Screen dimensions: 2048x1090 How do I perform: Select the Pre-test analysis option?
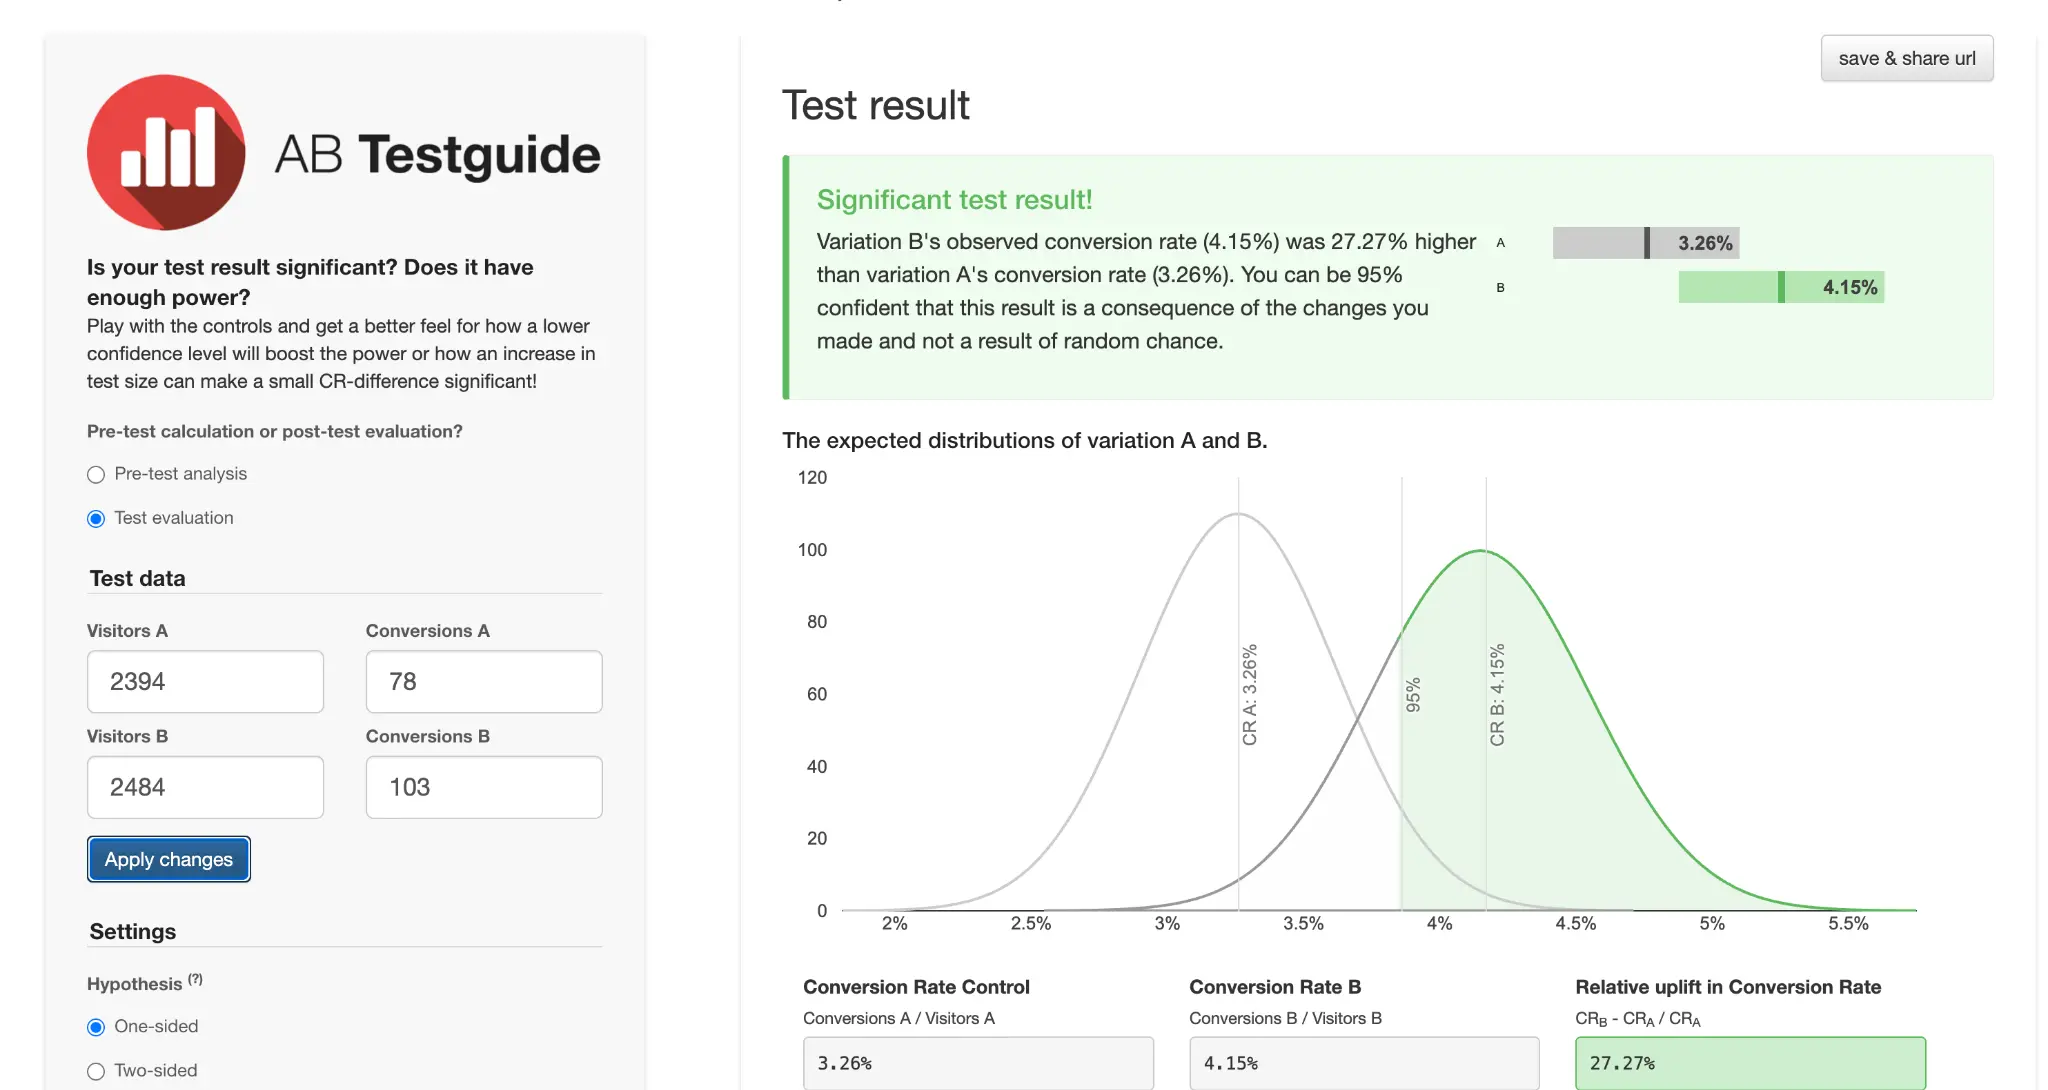95,474
